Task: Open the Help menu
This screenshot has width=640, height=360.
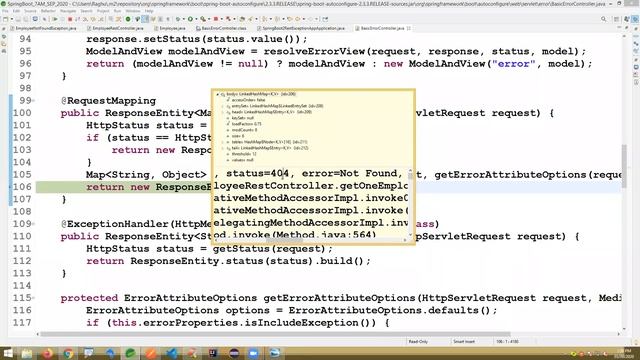Action: (149, 11)
